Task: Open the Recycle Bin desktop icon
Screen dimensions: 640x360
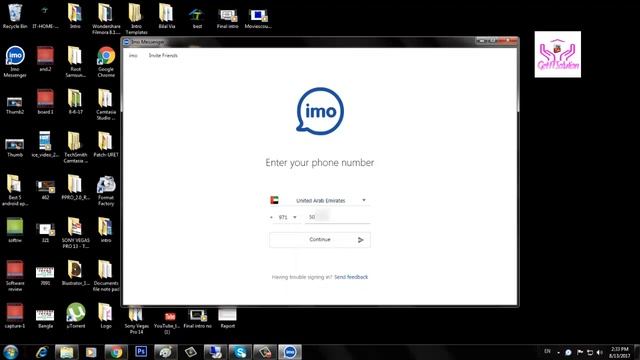Action: click(x=15, y=16)
